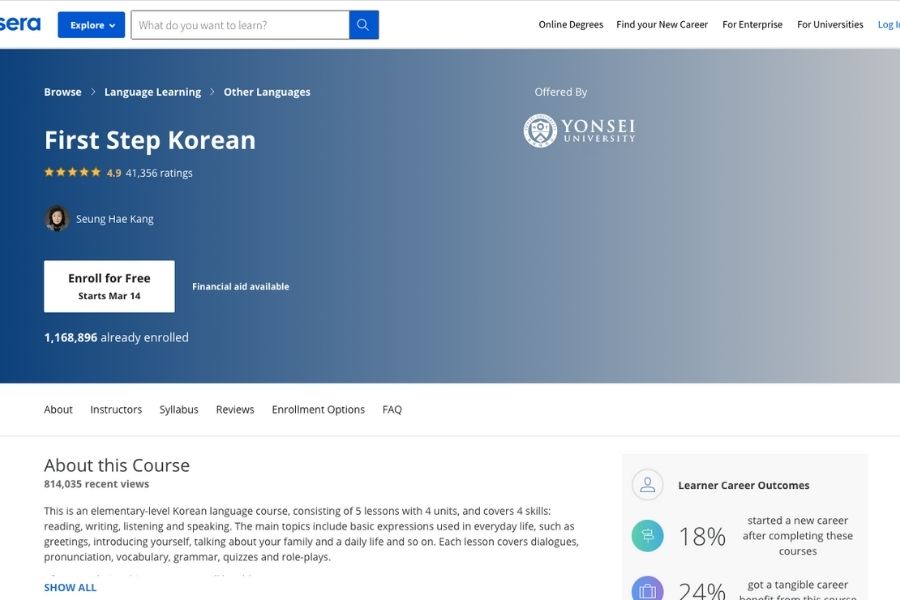Click the 'Offered By' label
Viewport: 900px width, 600px height.
point(561,92)
